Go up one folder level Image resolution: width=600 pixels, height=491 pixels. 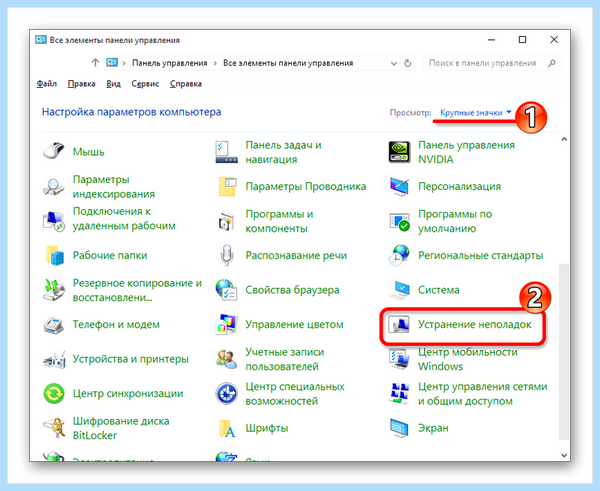[95, 62]
